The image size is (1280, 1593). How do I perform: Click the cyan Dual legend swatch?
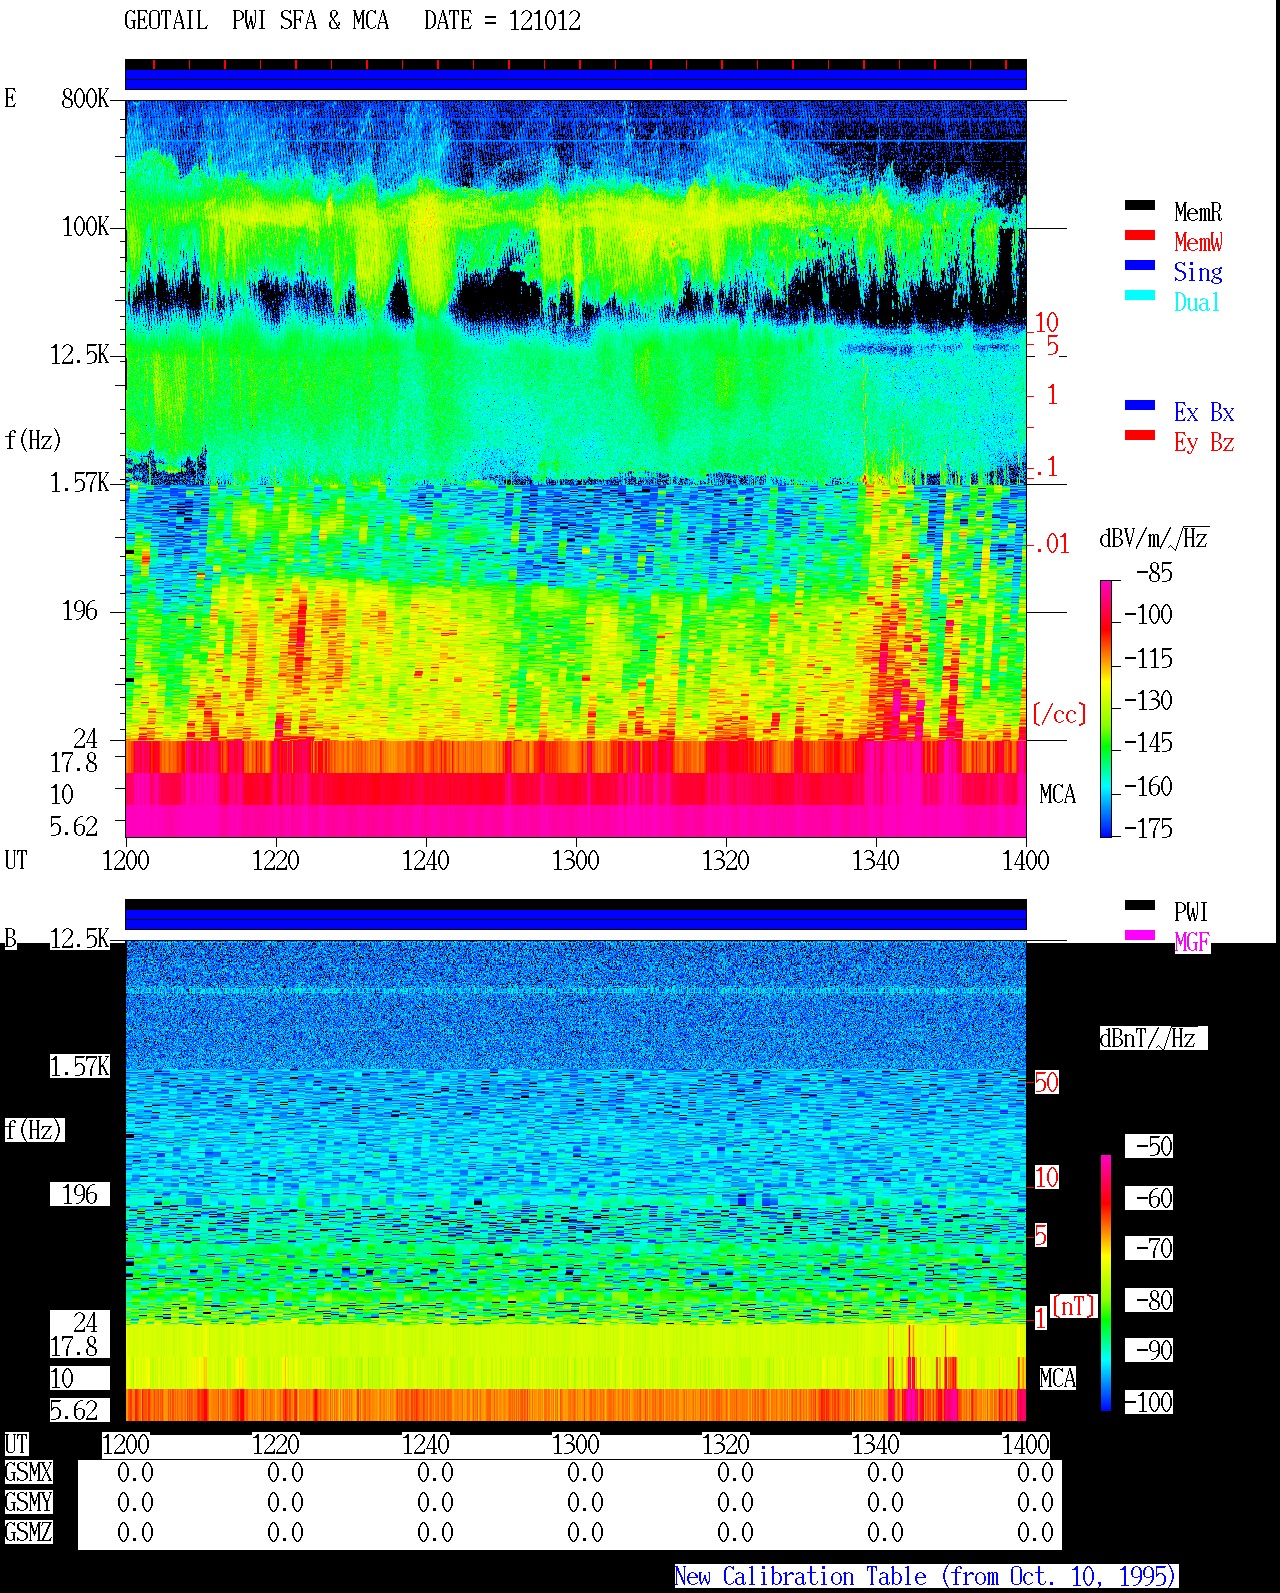[1140, 296]
